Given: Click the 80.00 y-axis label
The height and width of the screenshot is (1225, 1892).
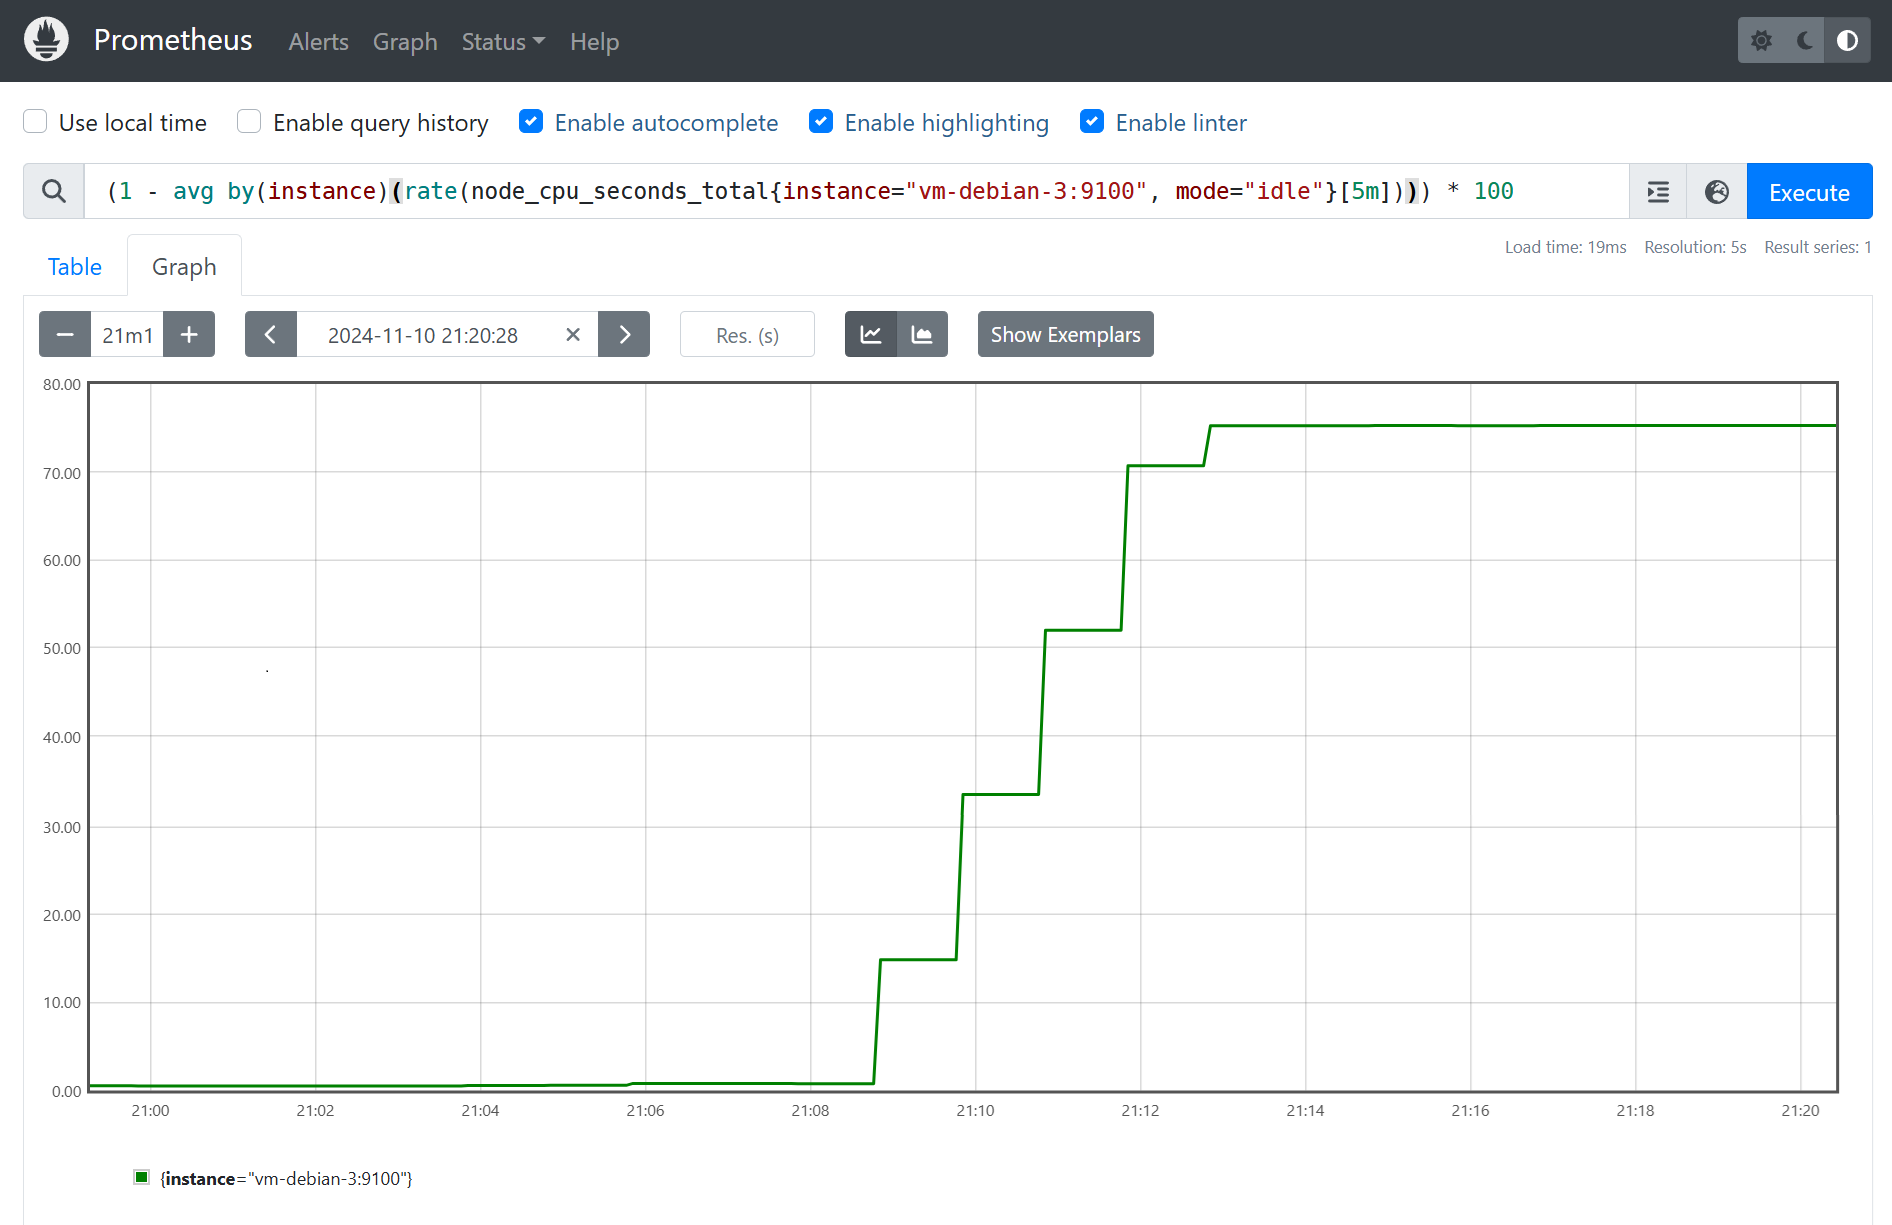Looking at the screenshot, I should tap(62, 384).
